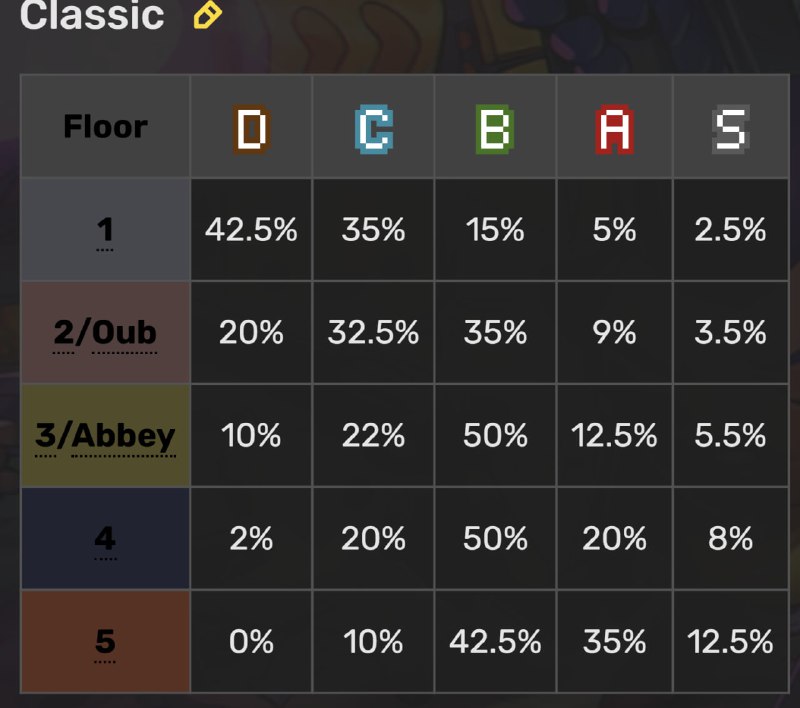Open the floor 5 link

105,641
